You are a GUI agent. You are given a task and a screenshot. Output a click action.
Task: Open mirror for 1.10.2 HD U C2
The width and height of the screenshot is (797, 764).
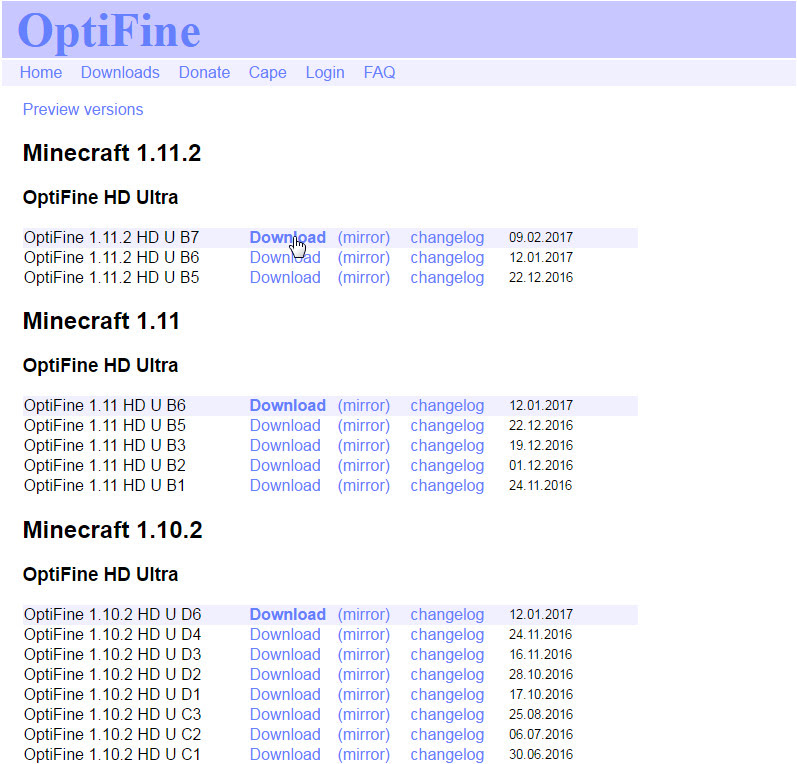click(364, 735)
